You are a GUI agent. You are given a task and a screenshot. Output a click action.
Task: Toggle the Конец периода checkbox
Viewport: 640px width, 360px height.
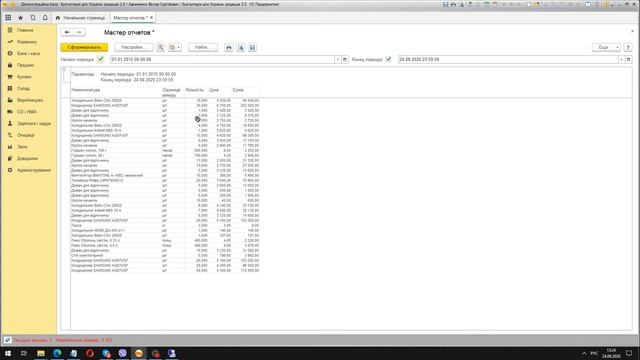tap(388, 59)
